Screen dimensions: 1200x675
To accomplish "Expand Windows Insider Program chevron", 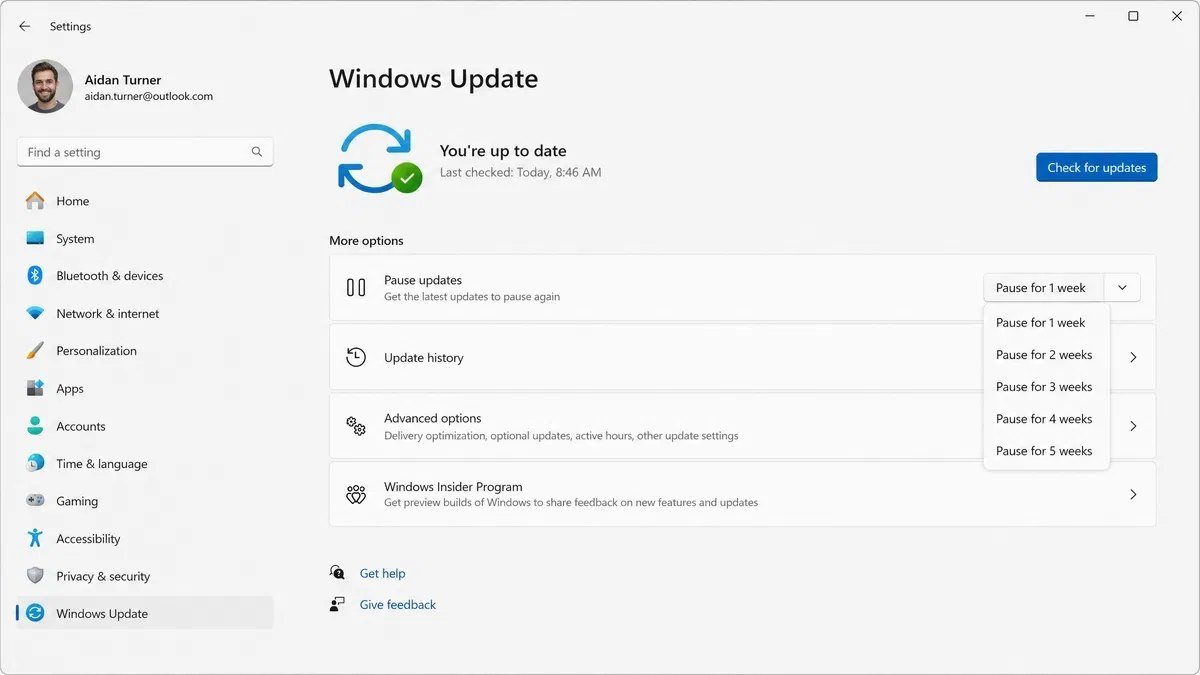I will 1133,494.
